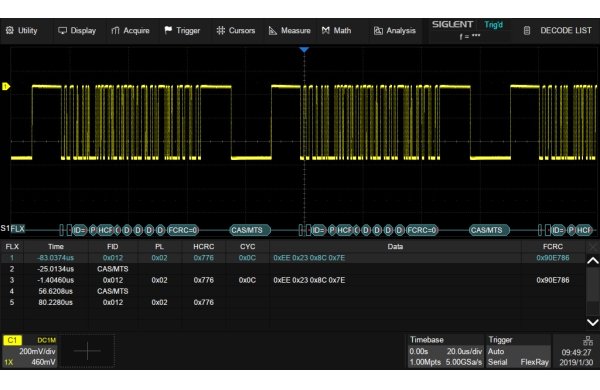
Task: Click data bytes 0xEE 0x23 0x8C 0x7E in row 1
Action: coord(309,258)
